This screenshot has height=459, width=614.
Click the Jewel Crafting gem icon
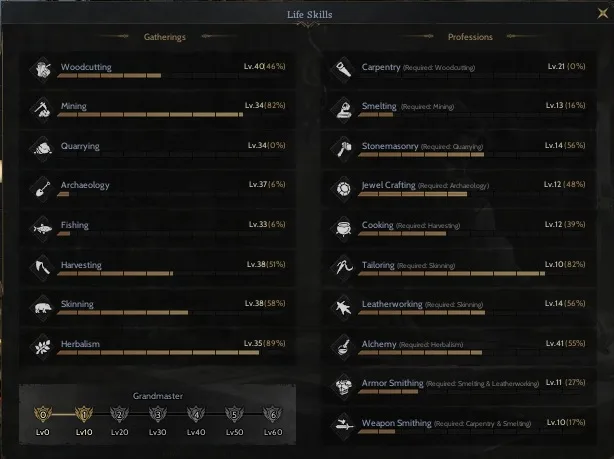(x=343, y=189)
